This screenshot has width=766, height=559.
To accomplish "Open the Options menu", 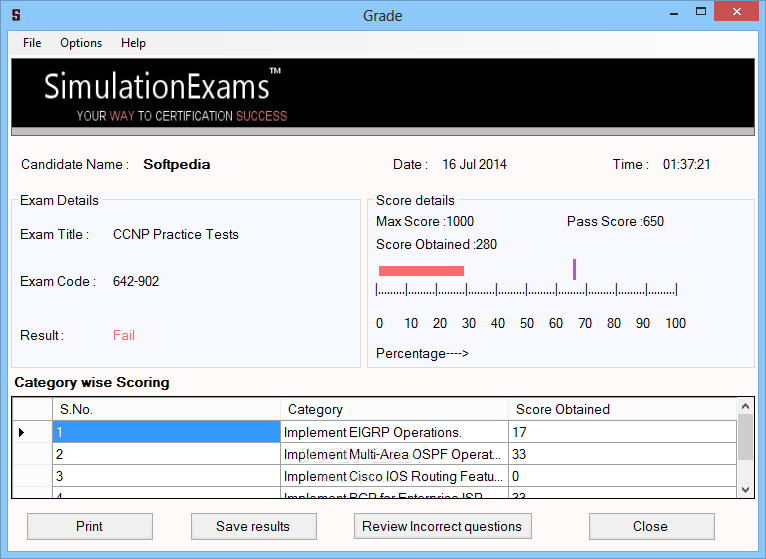I will (x=81, y=43).
